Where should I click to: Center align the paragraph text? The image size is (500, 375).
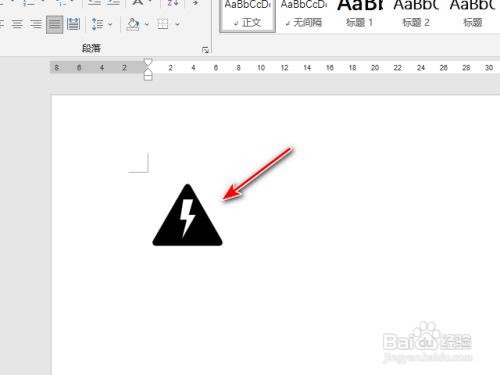(x=17, y=24)
